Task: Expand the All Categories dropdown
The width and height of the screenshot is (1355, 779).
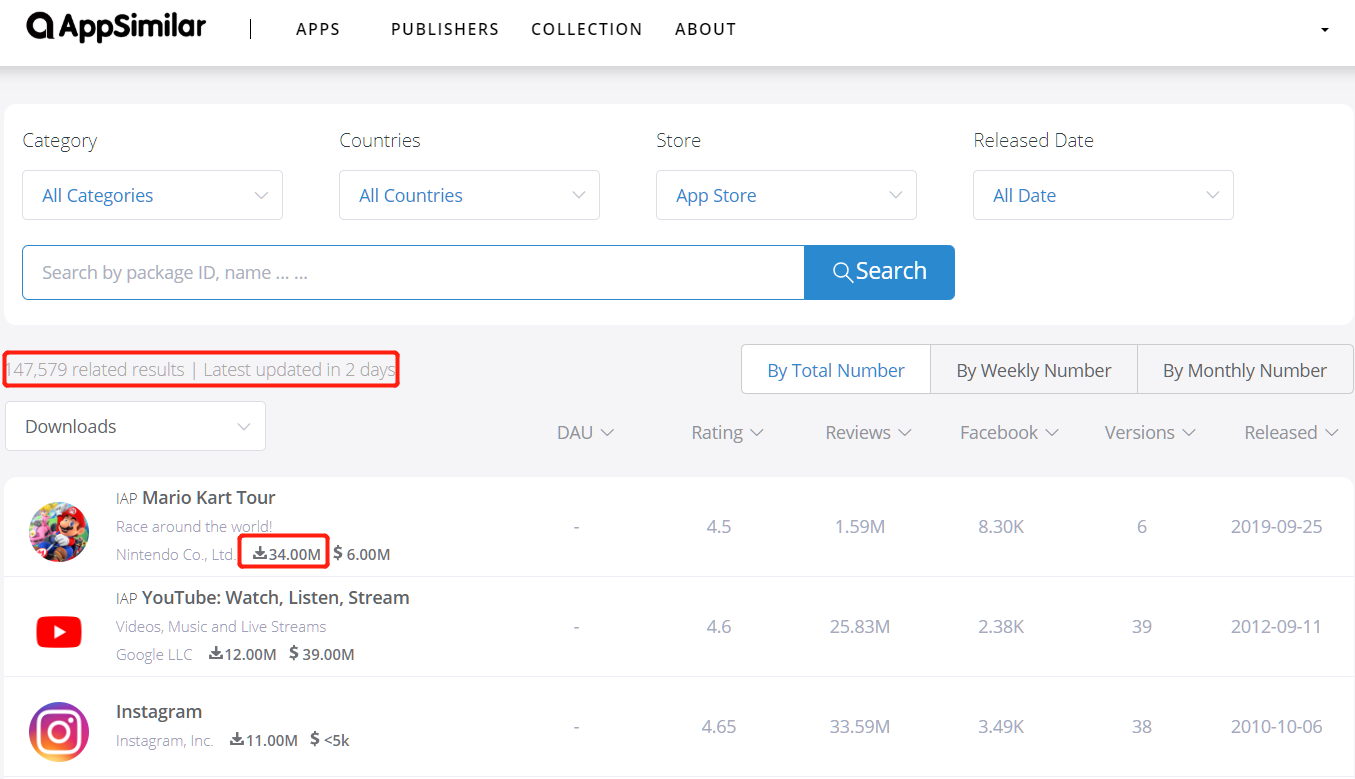Action: [x=153, y=195]
